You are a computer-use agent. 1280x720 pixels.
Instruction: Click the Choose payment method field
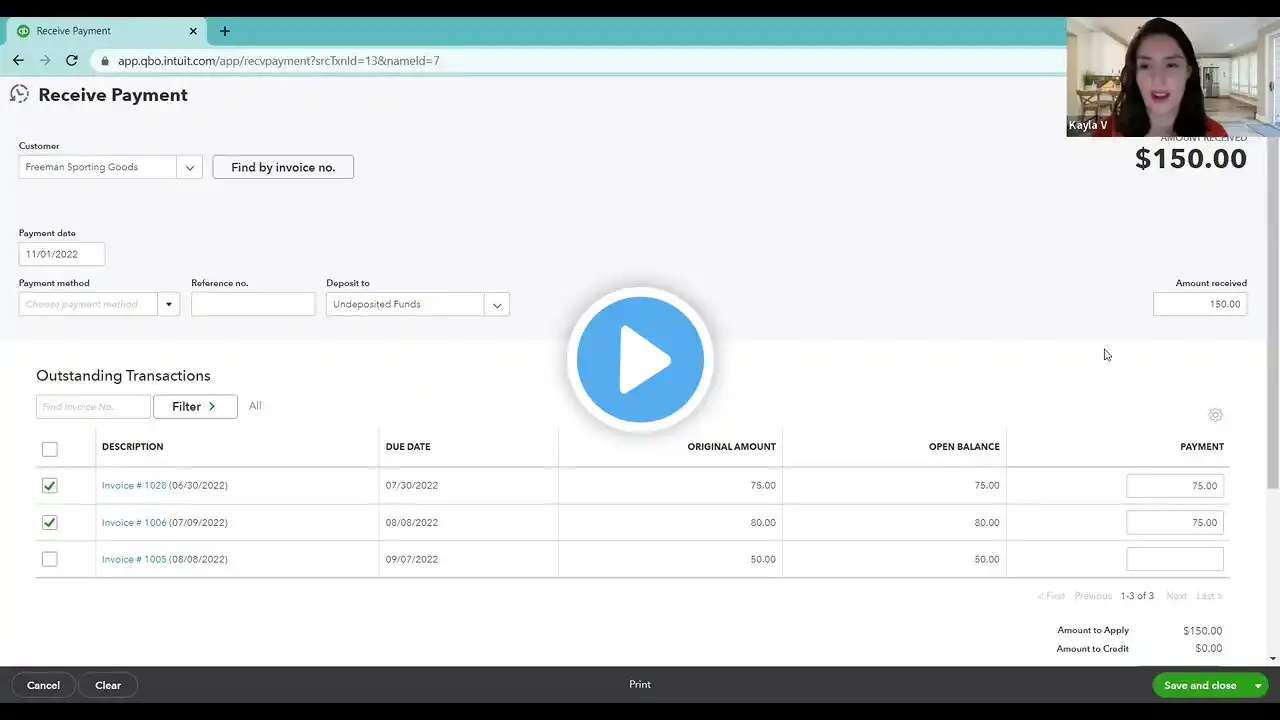(x=88, y=304)
